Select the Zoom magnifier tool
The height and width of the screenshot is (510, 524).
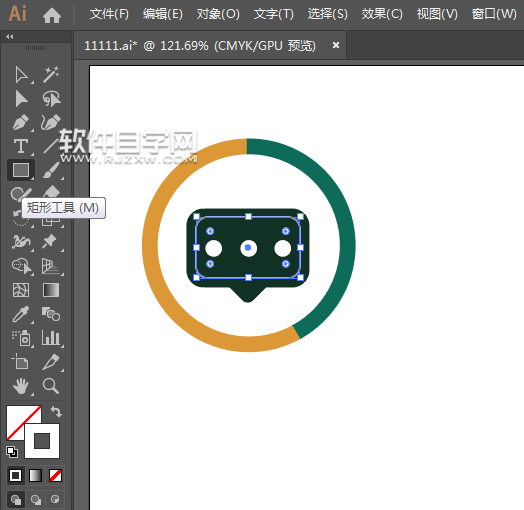(51, 386)
